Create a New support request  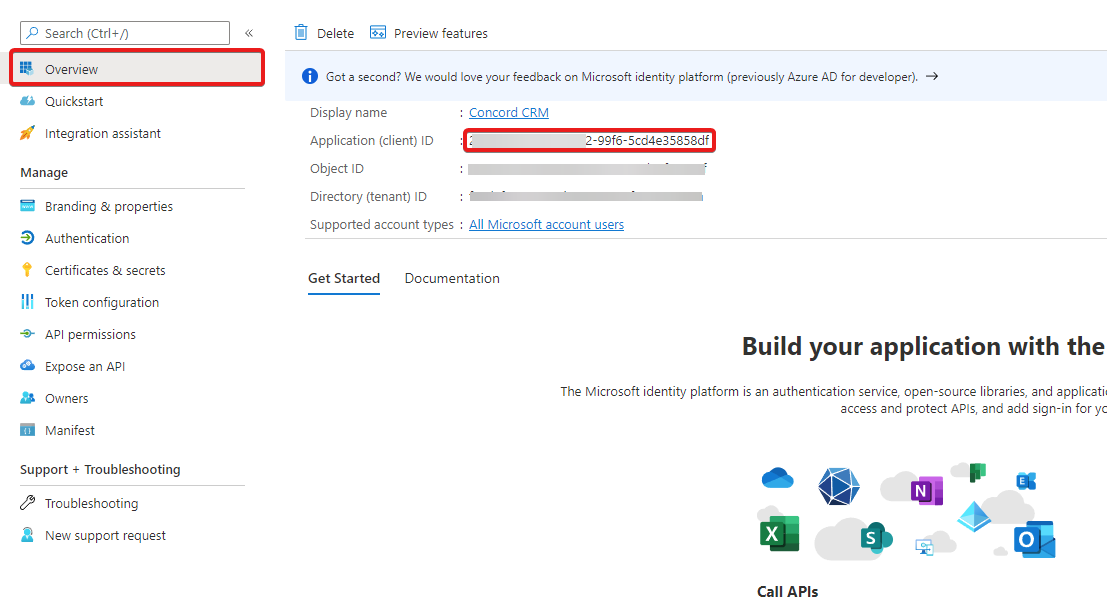coord(103,535)
